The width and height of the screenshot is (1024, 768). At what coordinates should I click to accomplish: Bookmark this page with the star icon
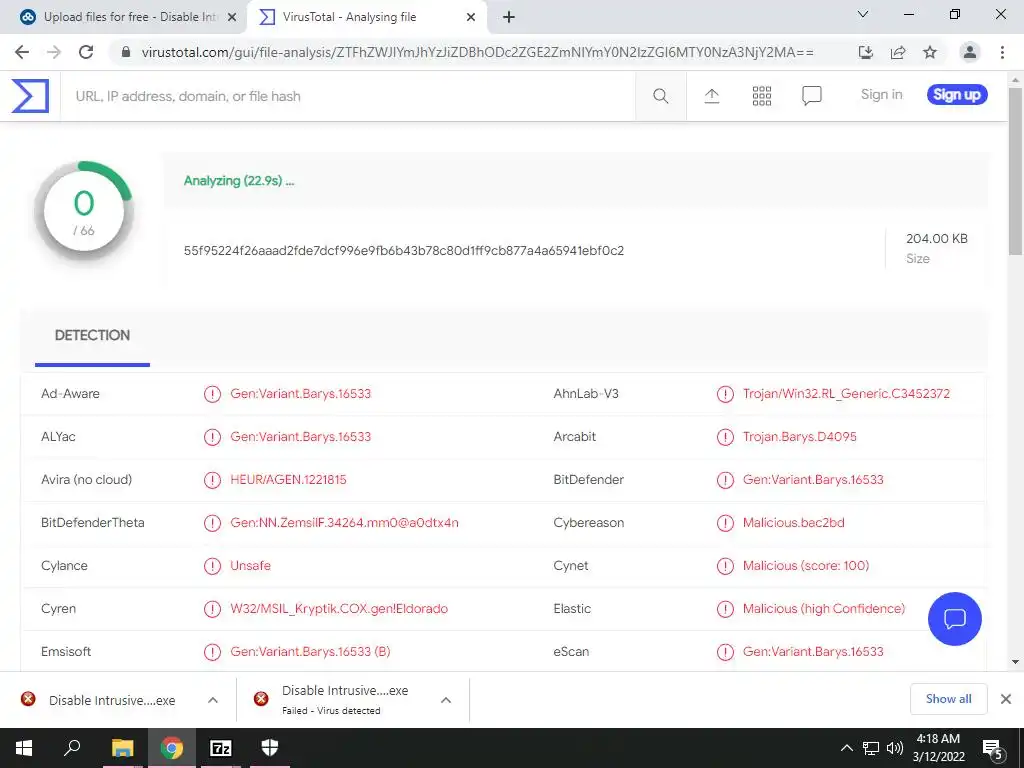pos(930,52)
